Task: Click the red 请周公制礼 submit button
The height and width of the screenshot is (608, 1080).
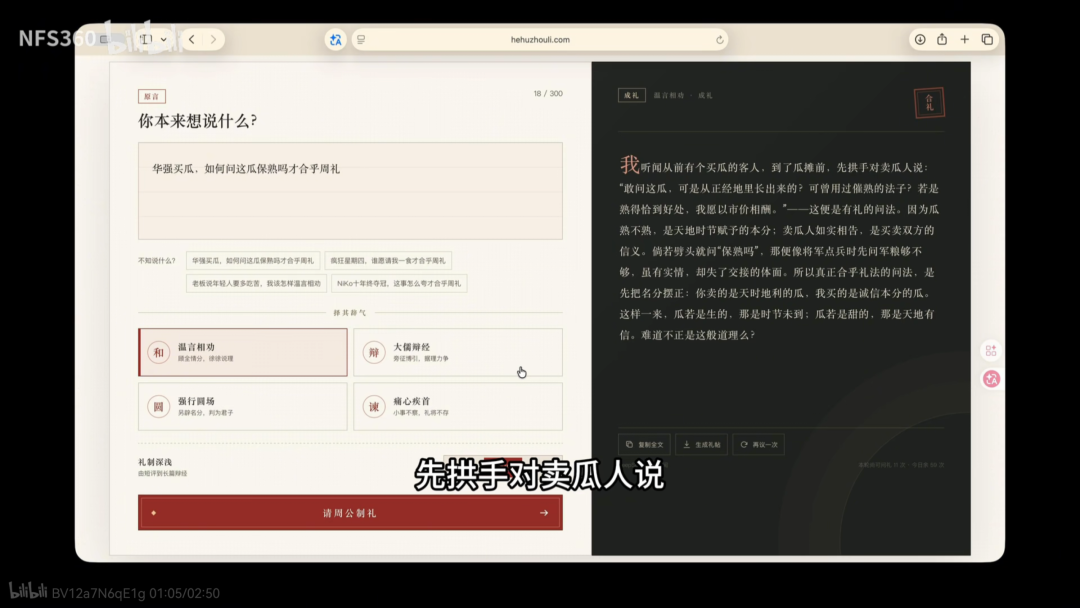Action: pyautogui.click(x=350, y=512)
